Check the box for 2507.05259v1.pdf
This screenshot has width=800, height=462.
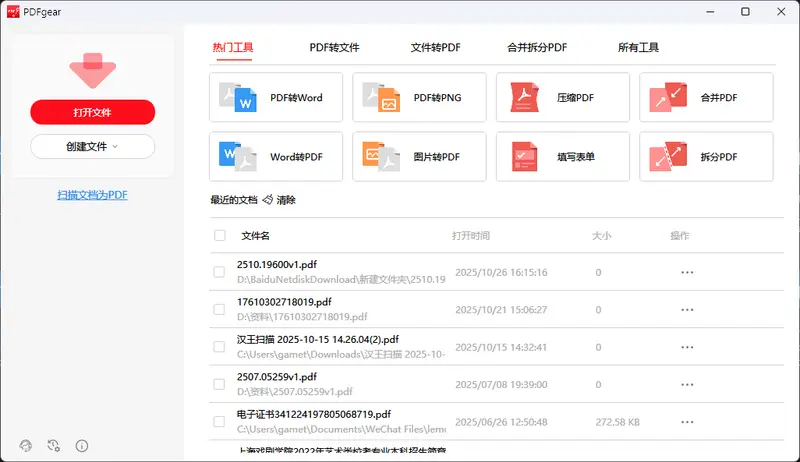click(x=219, y=384)
